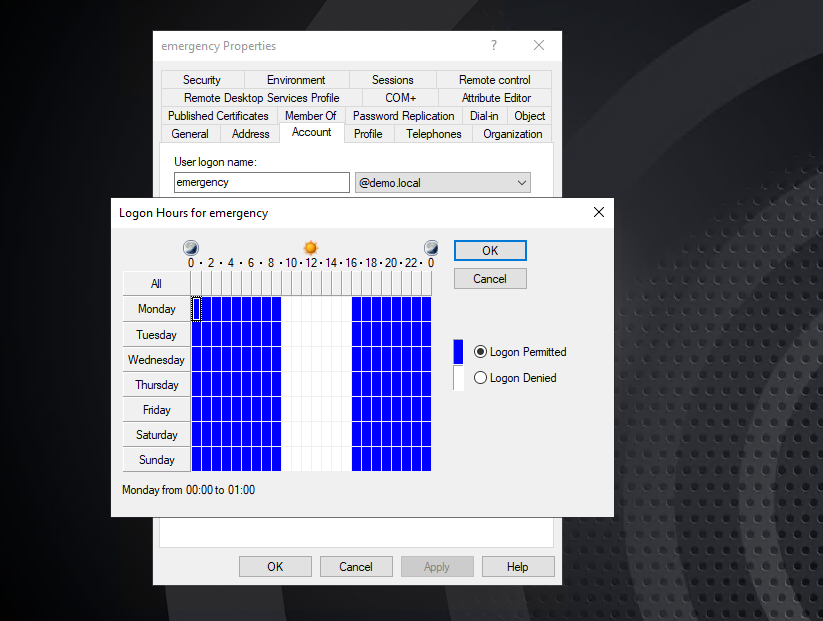The height and width of the screenshot is (621, 823).
Task: Switch to the Member Of tab
Action: click(x=311, y=115)
